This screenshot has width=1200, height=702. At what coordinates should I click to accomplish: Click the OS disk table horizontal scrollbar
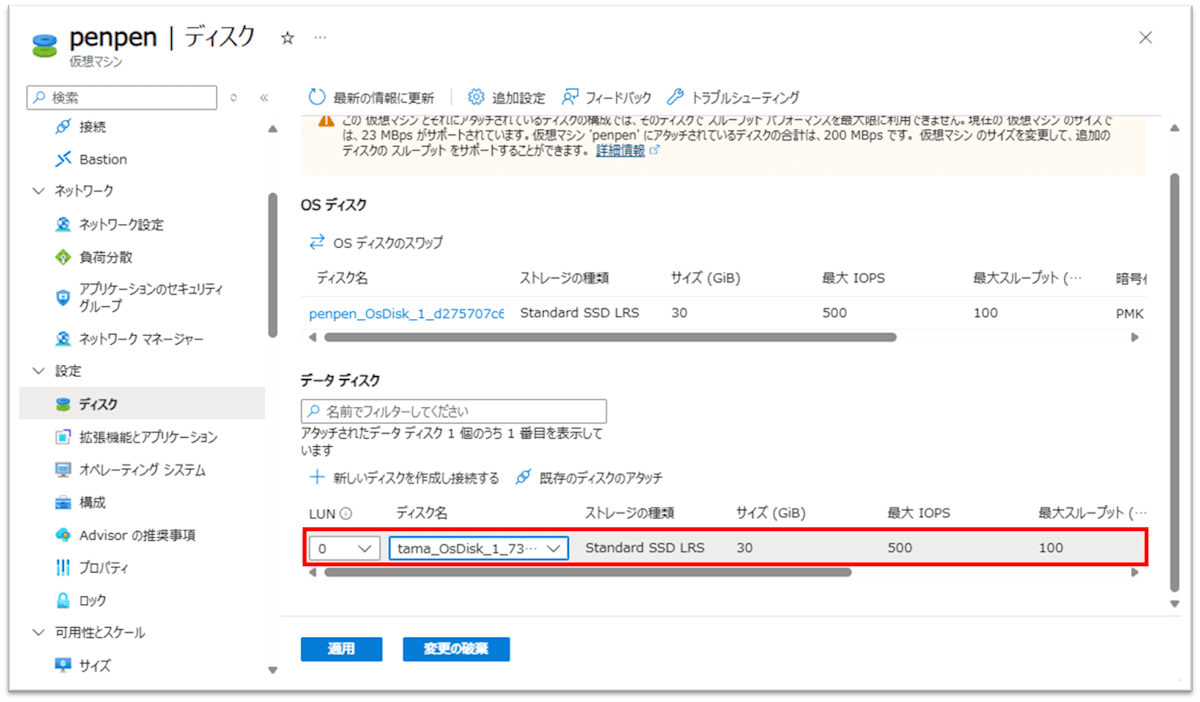(x=610, y=337)
